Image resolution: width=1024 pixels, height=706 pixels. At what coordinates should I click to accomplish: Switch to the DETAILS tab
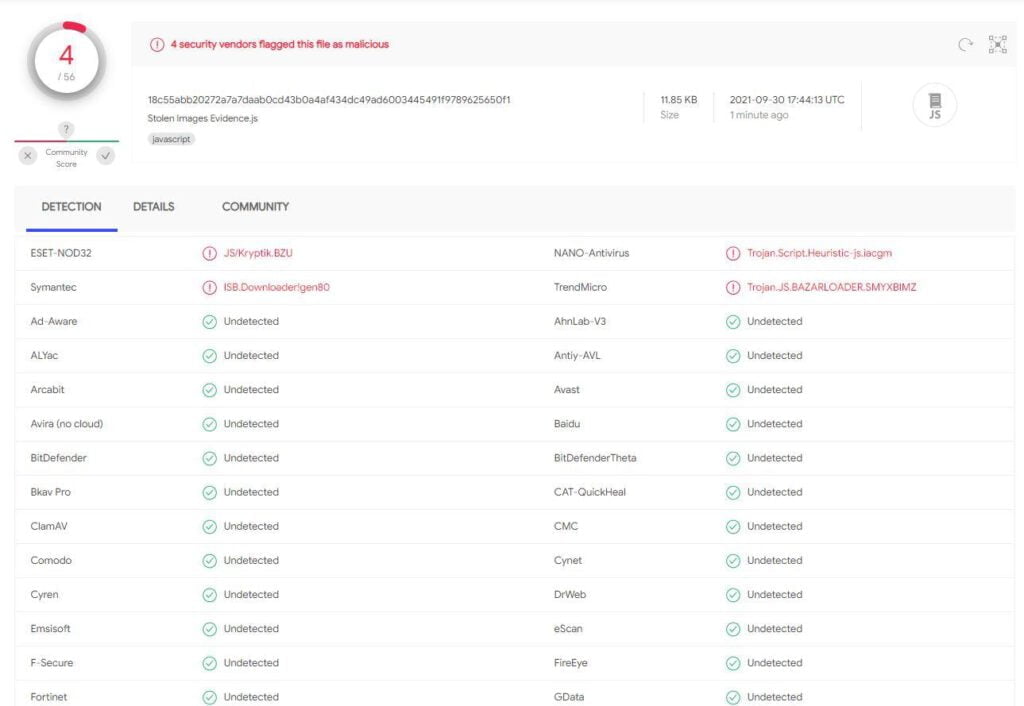[152, 207]
